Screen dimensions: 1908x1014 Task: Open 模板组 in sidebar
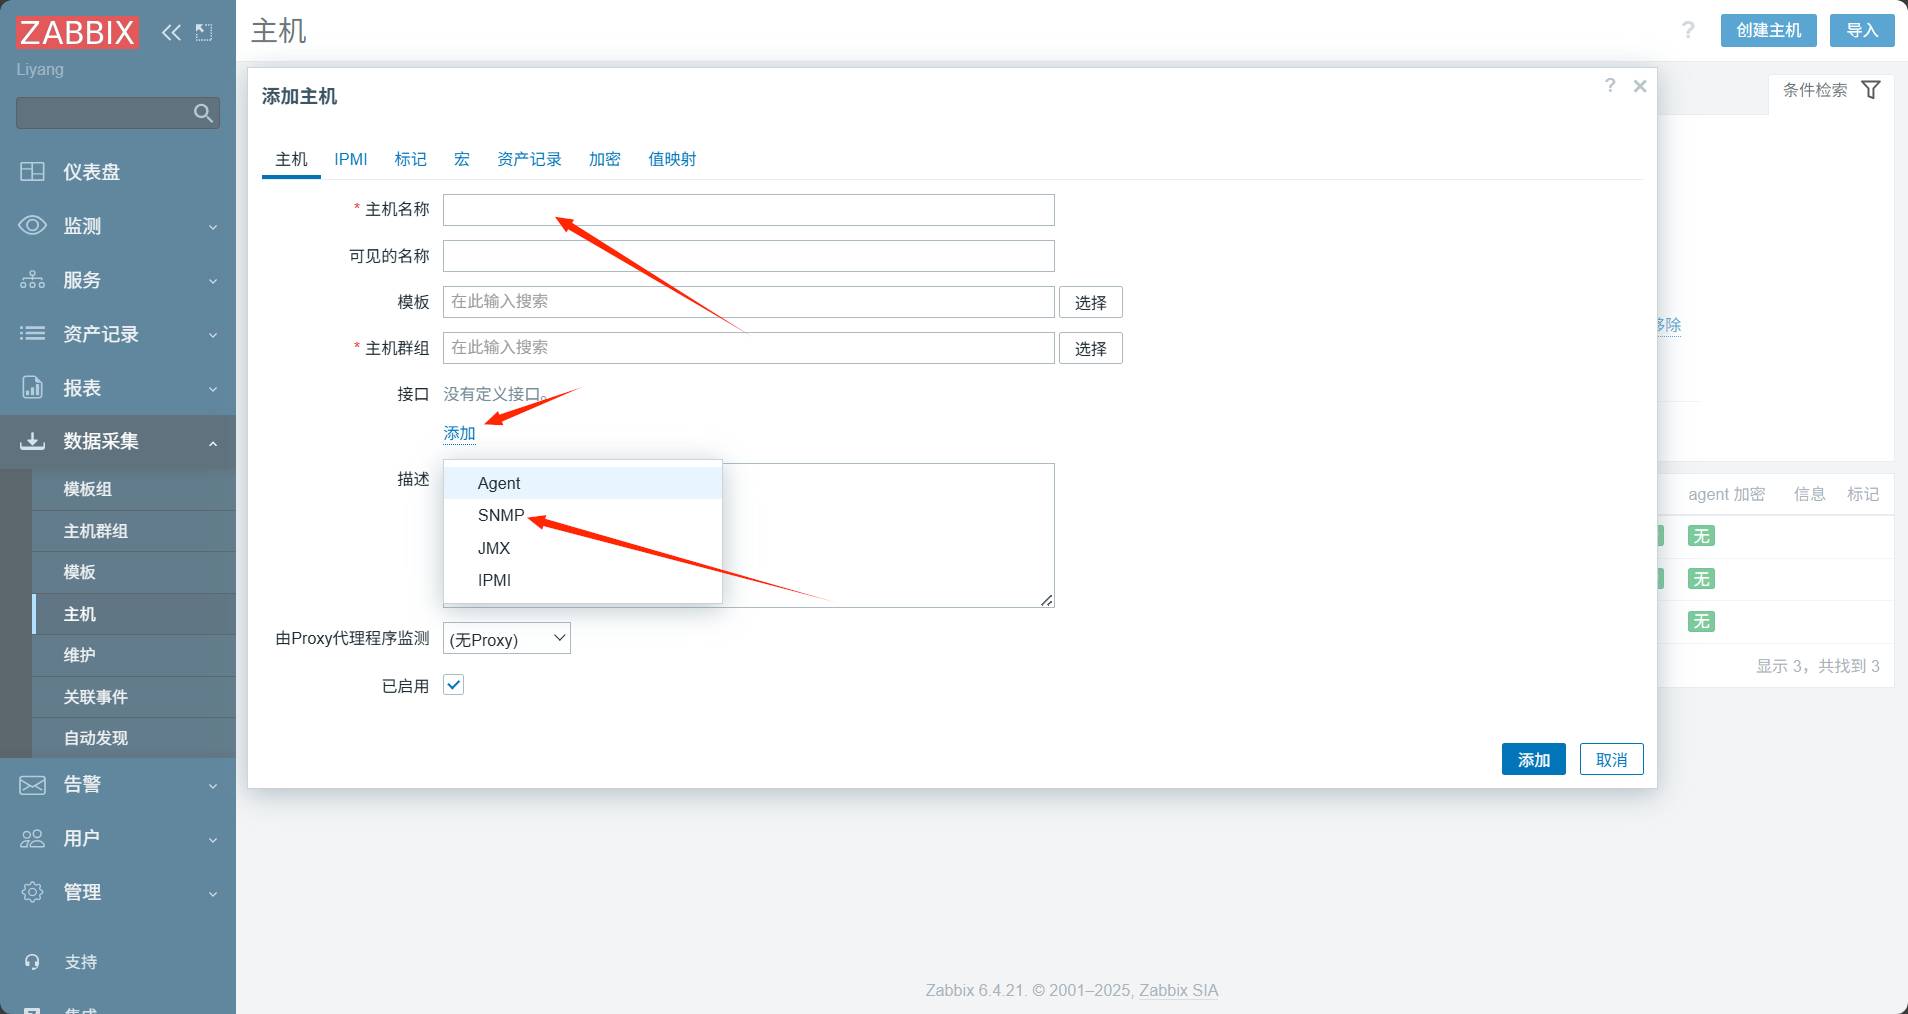pyautogui.click(x=134, y=489)
